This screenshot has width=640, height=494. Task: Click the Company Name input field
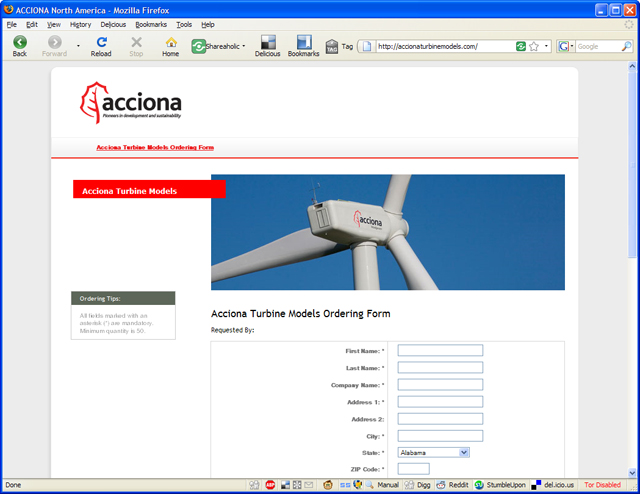click(440, 385)
